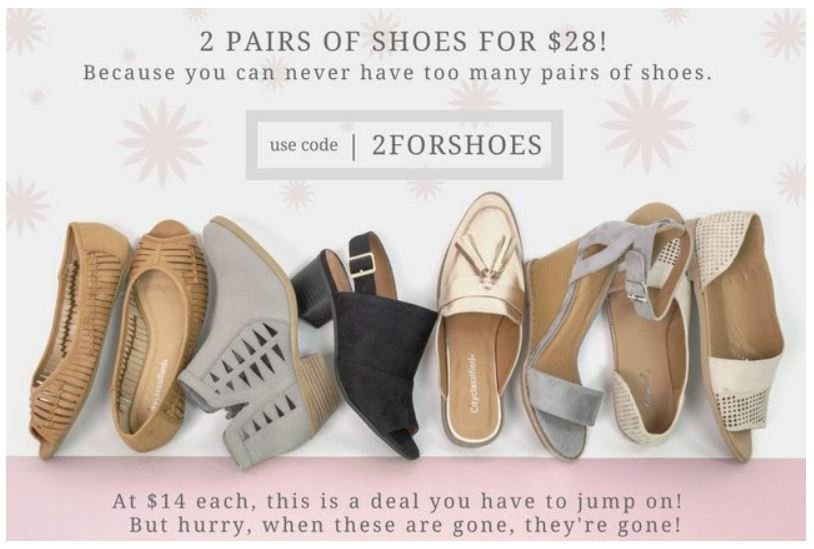Click the pink banner at bottom of ad
This screenshot has width=814, height=549.
[407, 499]
